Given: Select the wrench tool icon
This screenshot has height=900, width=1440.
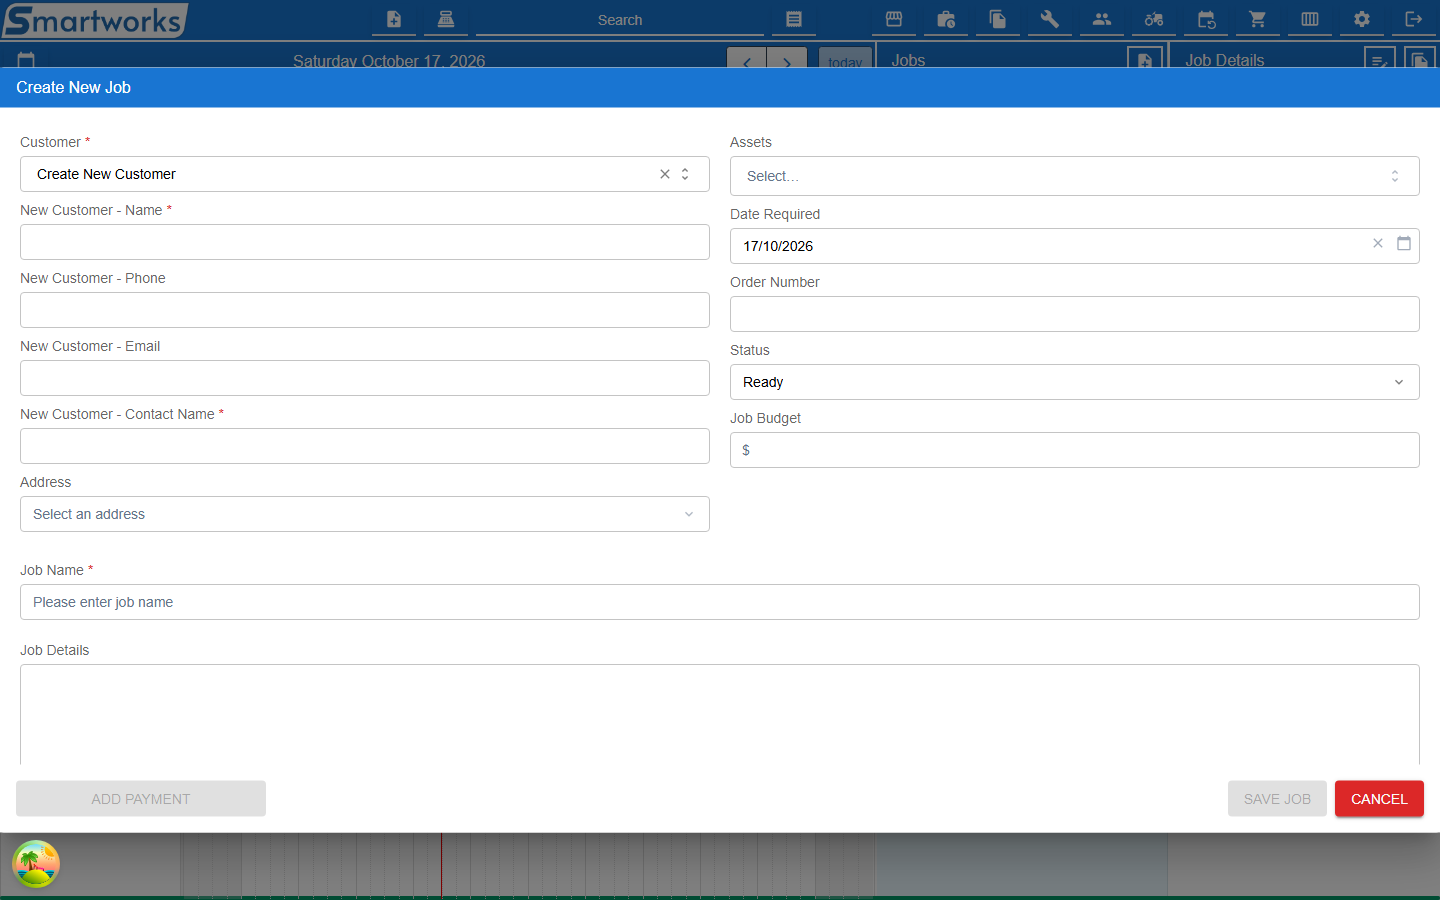Looking at the screenshot, I should coord(1050,19).
